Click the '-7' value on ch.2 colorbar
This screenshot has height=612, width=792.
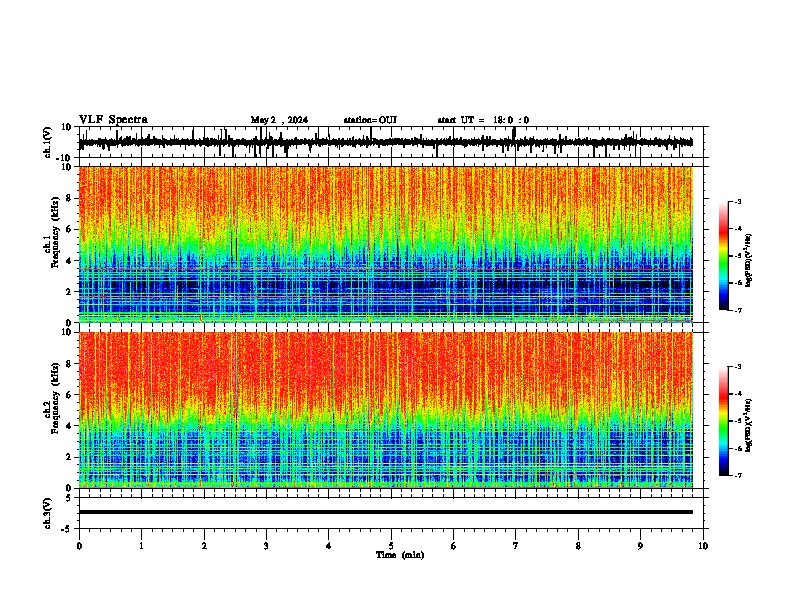(738, 476)
